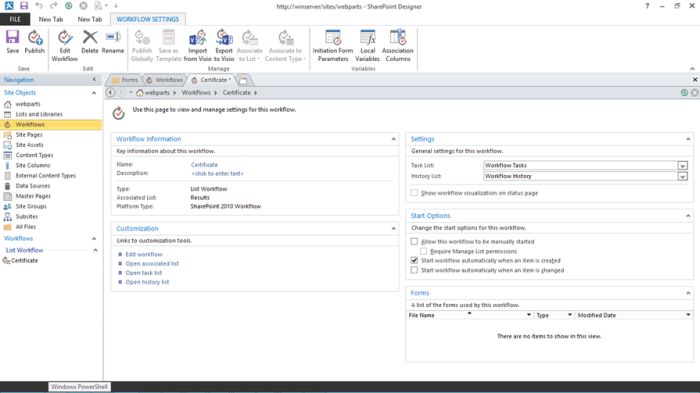Check Start workflow automatically when item is changed
This screenshot has width=700, height=393.
coord(414,270)
